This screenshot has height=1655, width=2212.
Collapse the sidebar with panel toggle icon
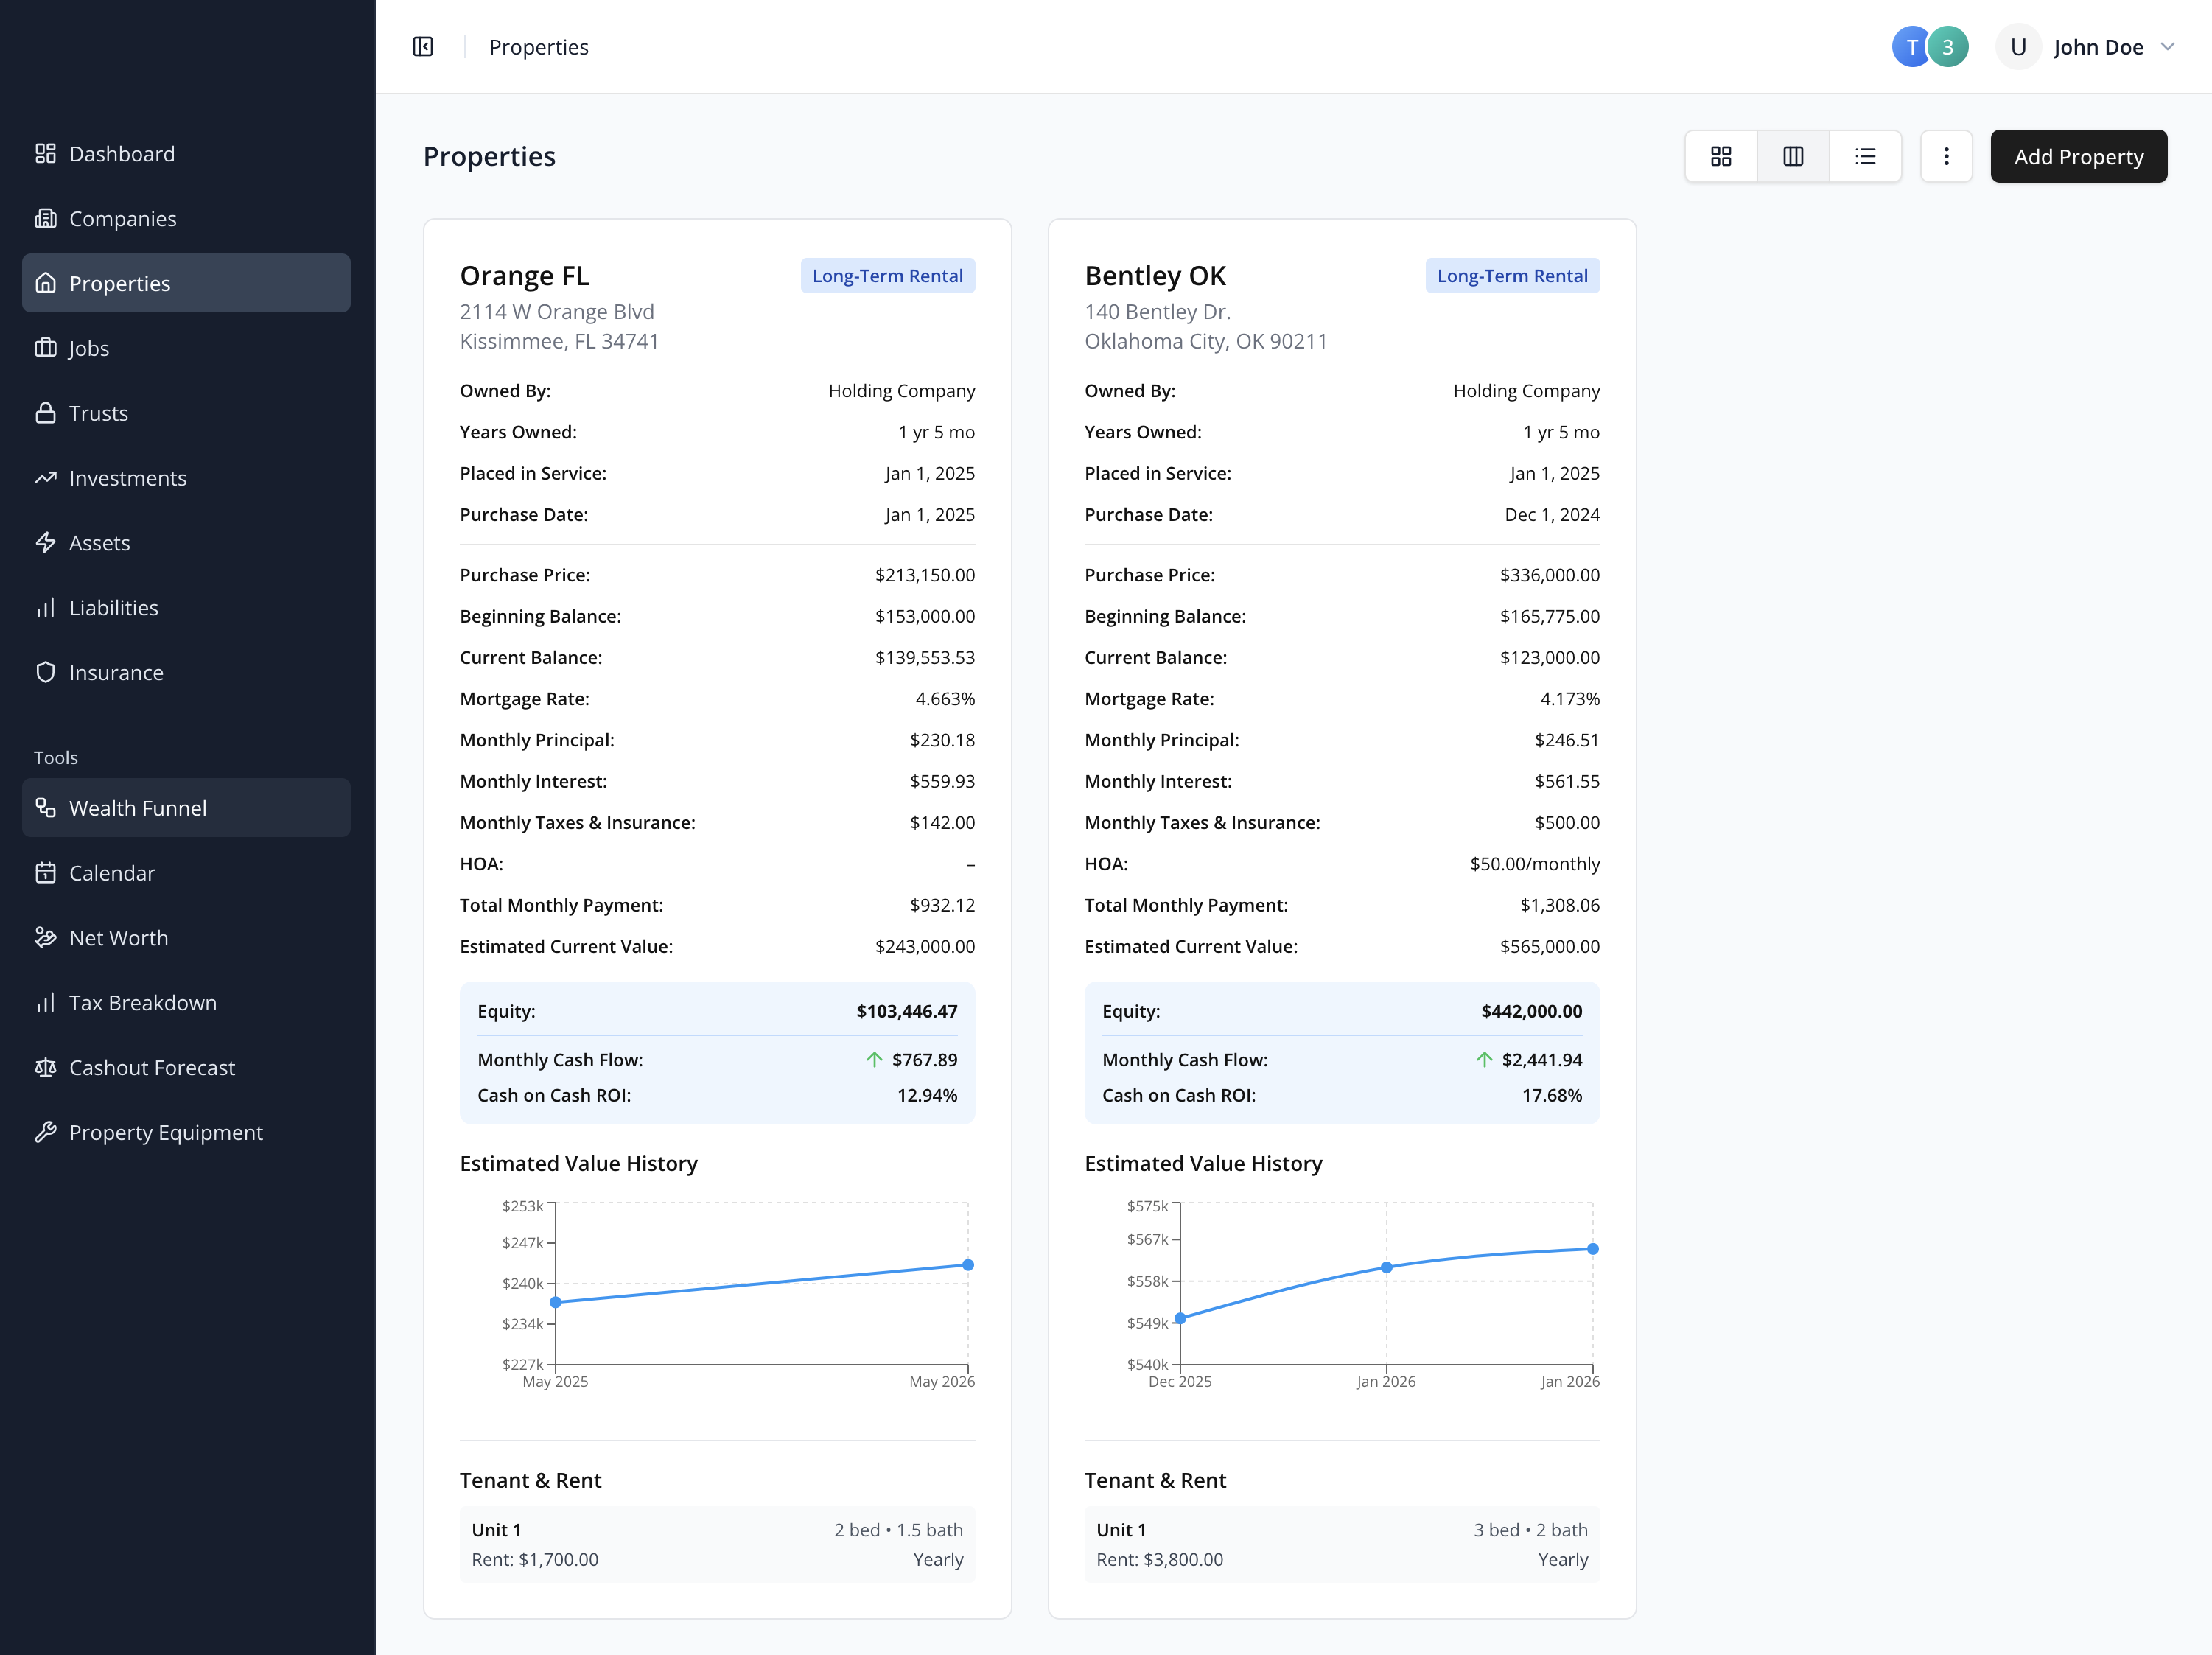tap(423, 47)
